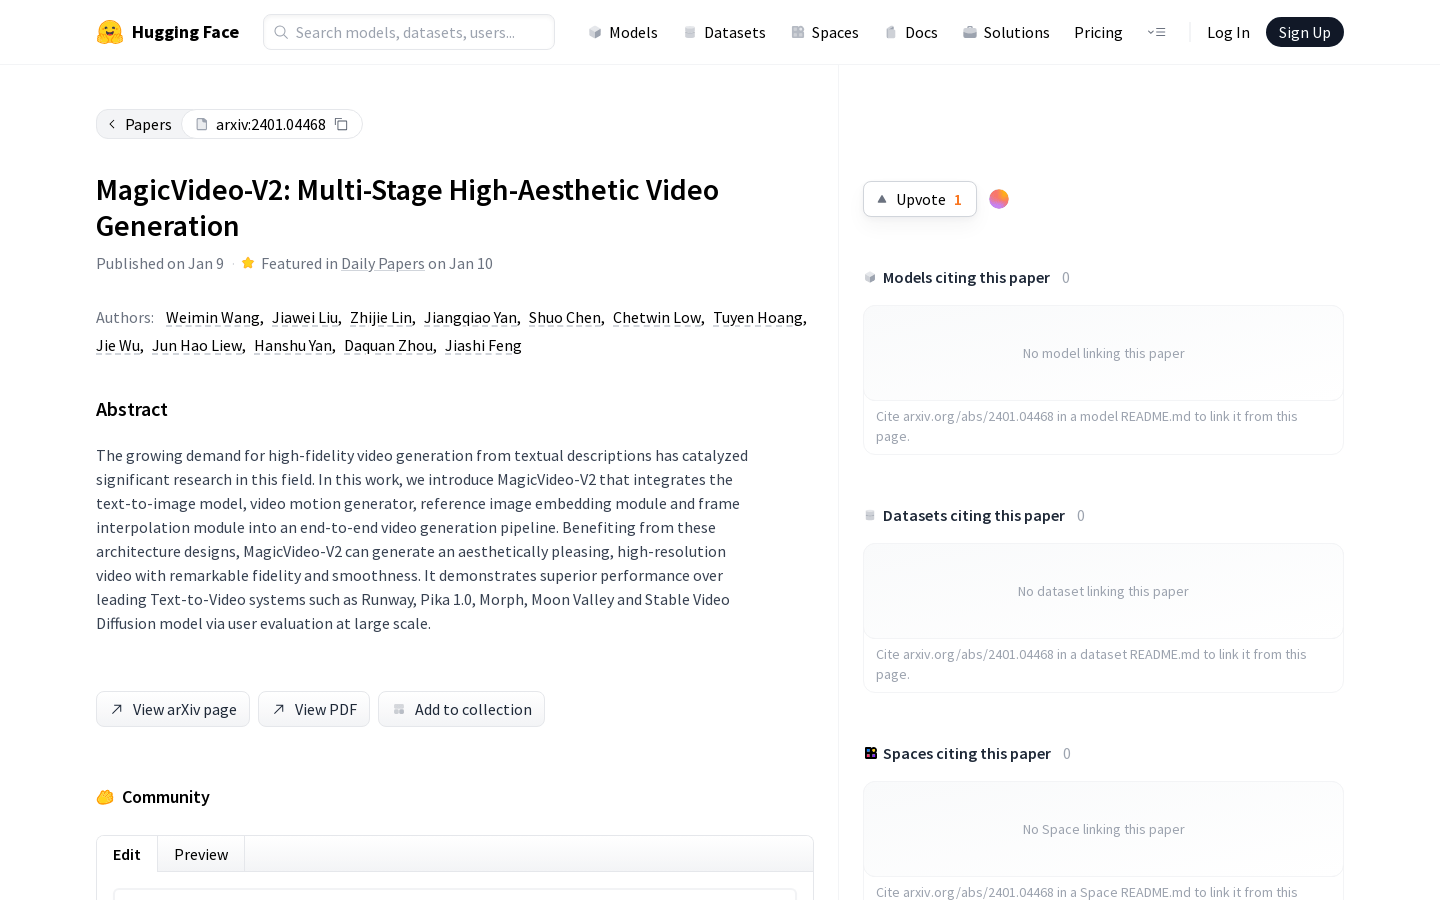
Task: Click 'No model linking this paper' text
Action: tap(1103, 353)
